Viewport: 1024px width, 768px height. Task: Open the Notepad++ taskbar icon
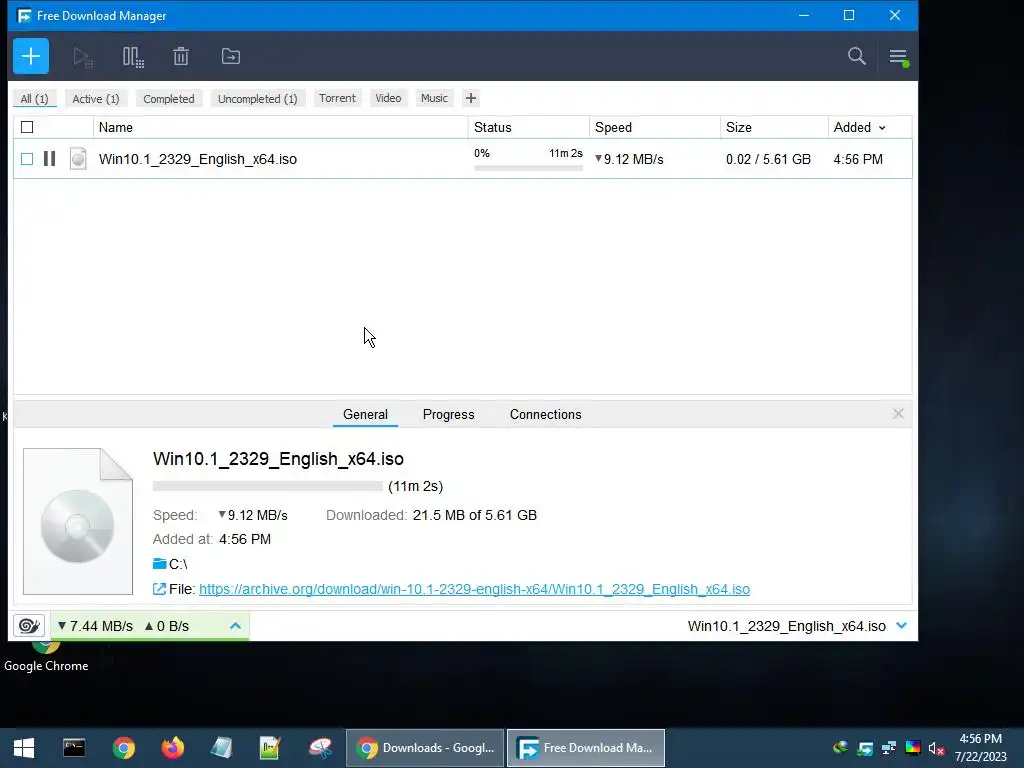coord(270,748)
